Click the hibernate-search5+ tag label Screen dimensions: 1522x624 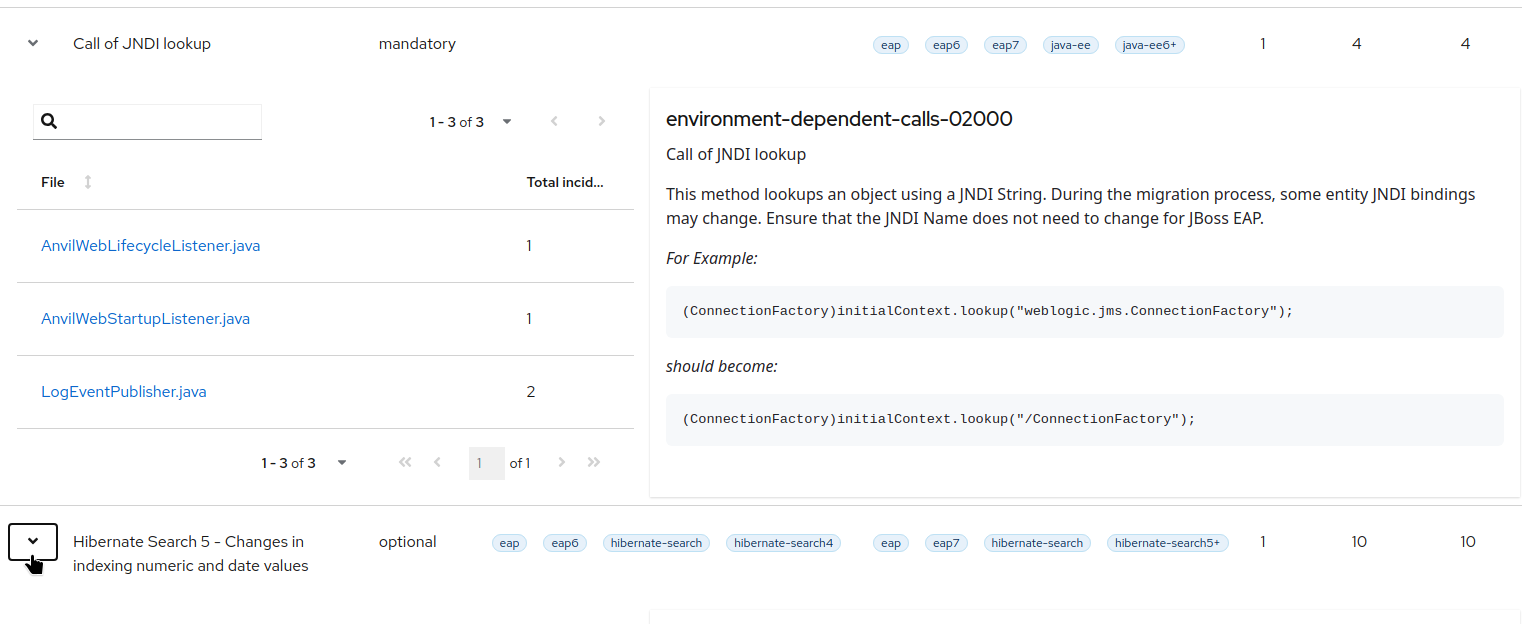point(1167,543)
